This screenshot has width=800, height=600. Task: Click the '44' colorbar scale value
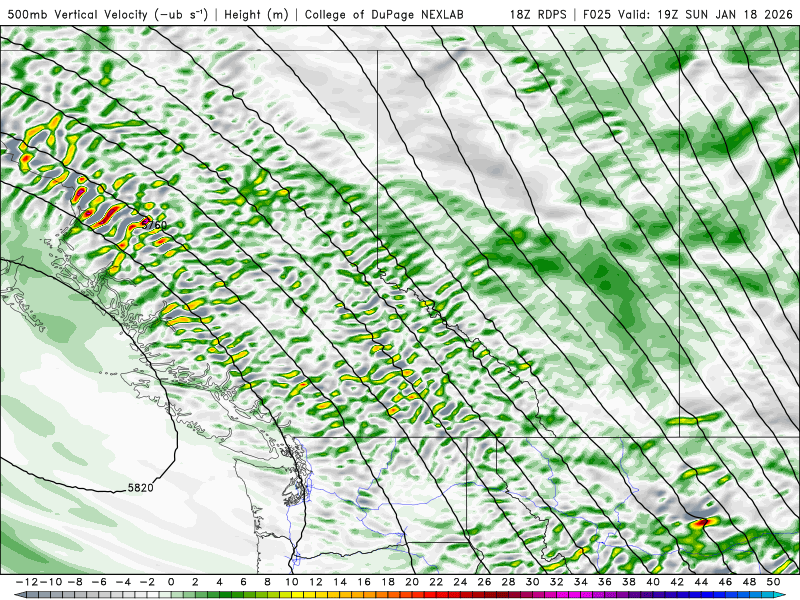pyautogui.click(x=701, y=582)
